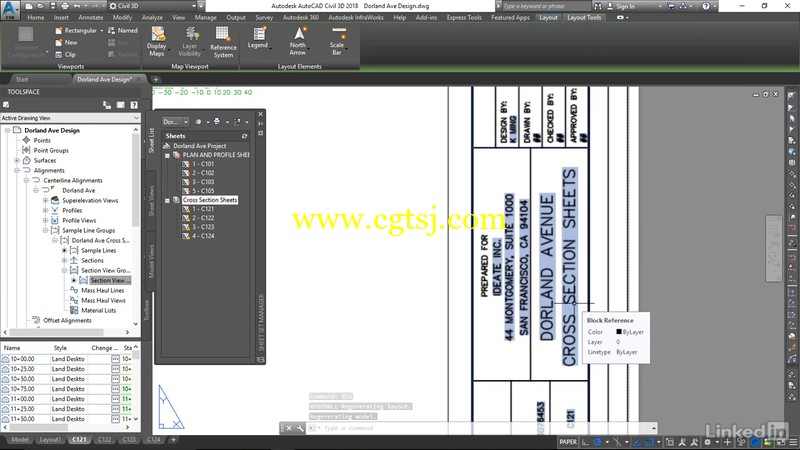Click the 1 - C121 sheet icon

[x=186, y=209]
